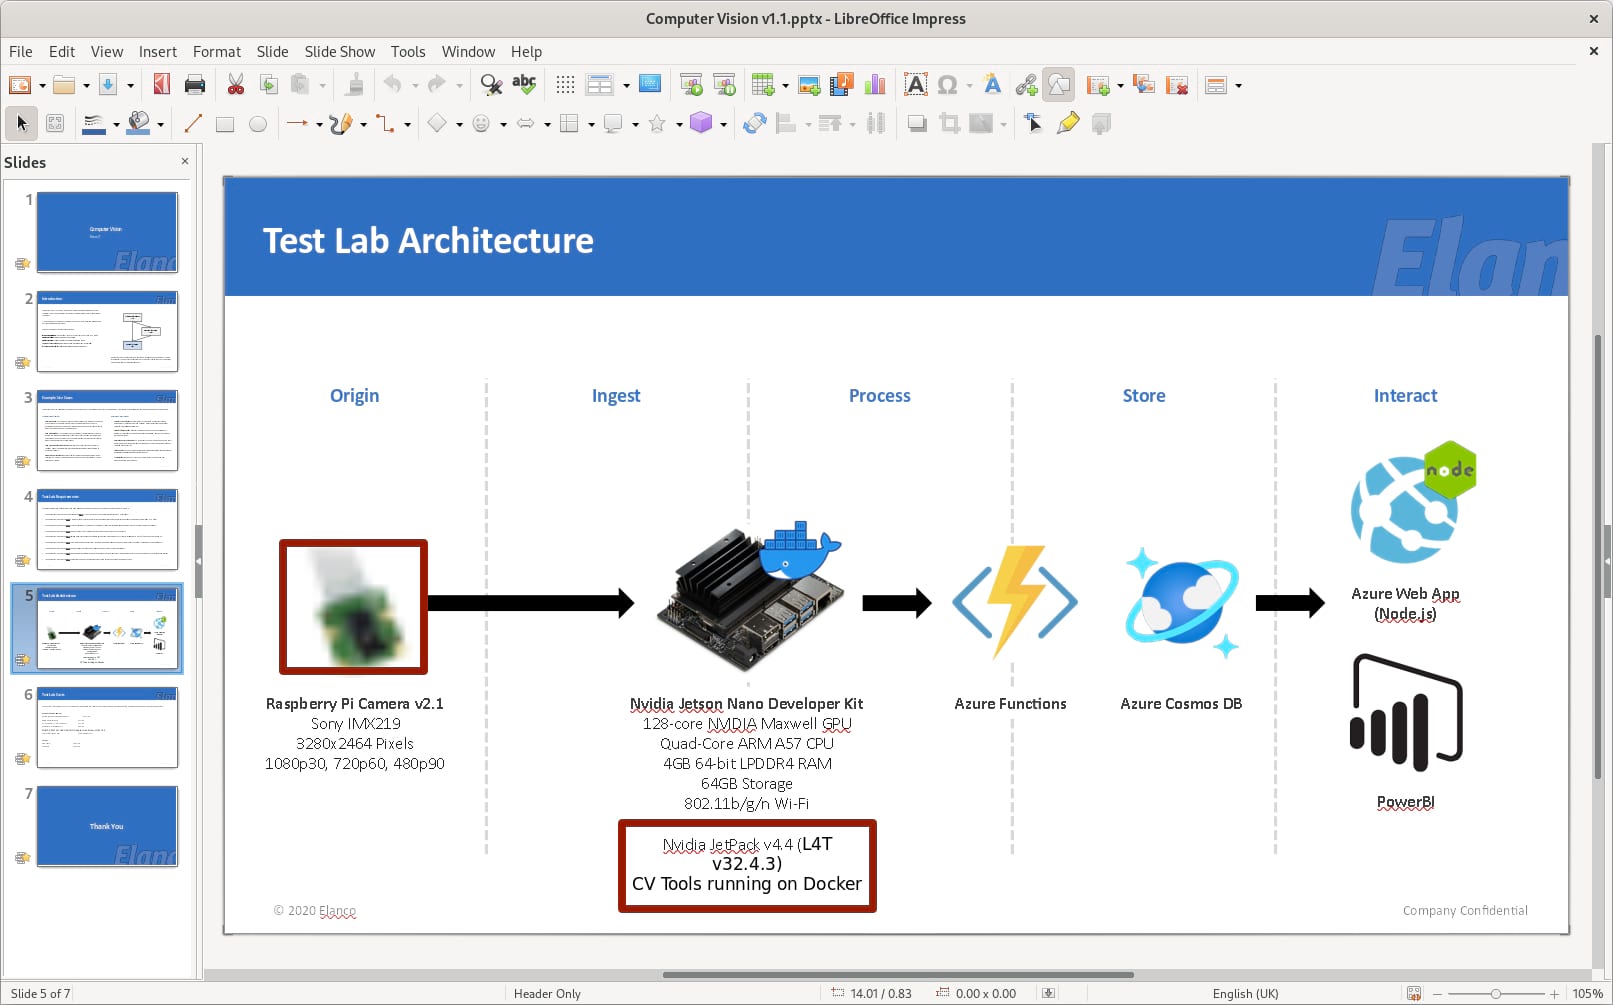Open the Fill Color dropdown arrow

coord(160,124)
